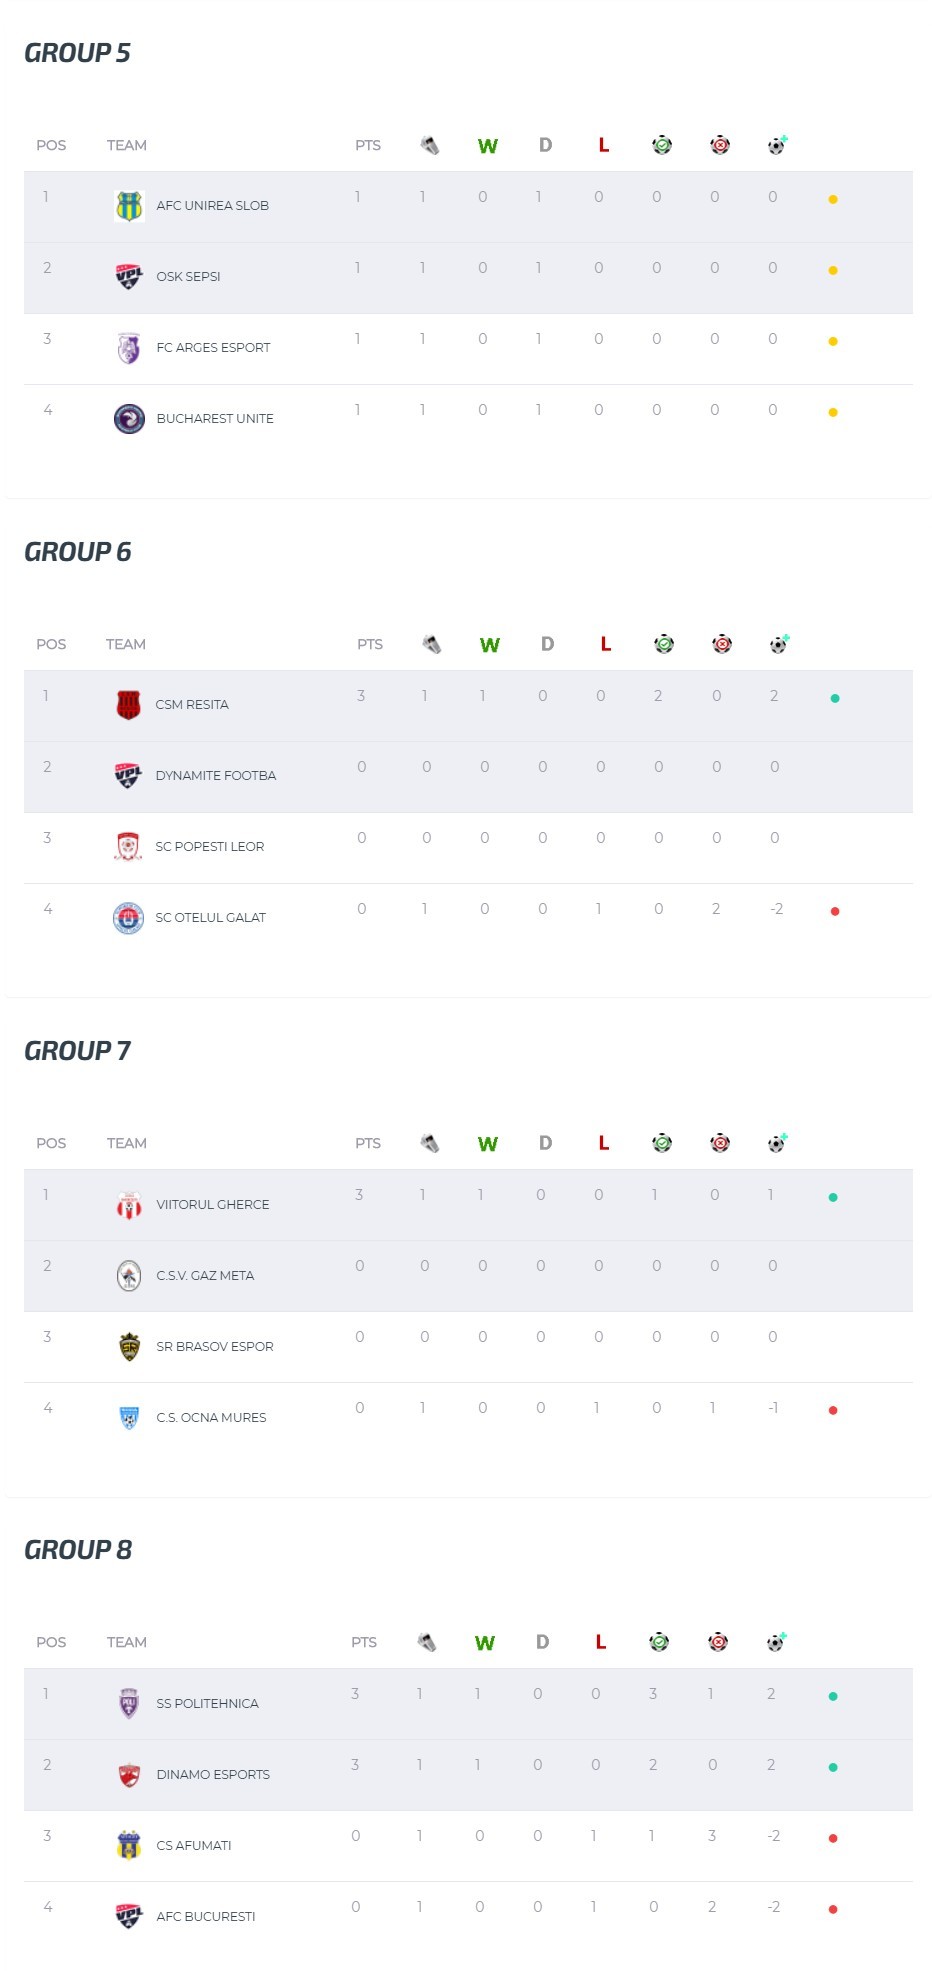The height and width of the screenshot is (1971, 932).
Task: Click the goals-conceded icon in Group 7
Action: [720, 1144]
